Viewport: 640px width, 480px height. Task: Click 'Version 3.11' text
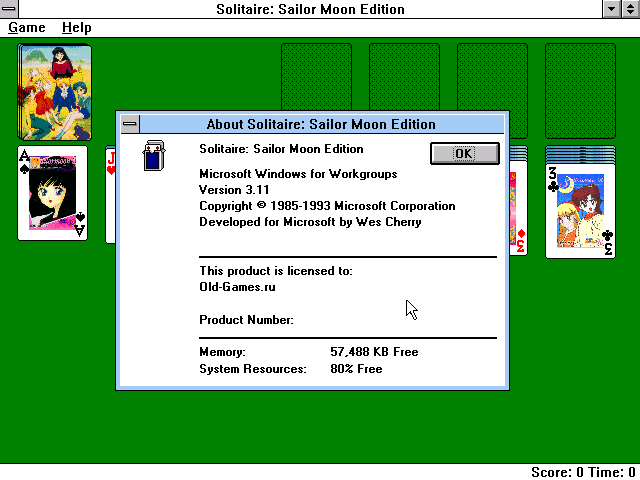[234, 190]
